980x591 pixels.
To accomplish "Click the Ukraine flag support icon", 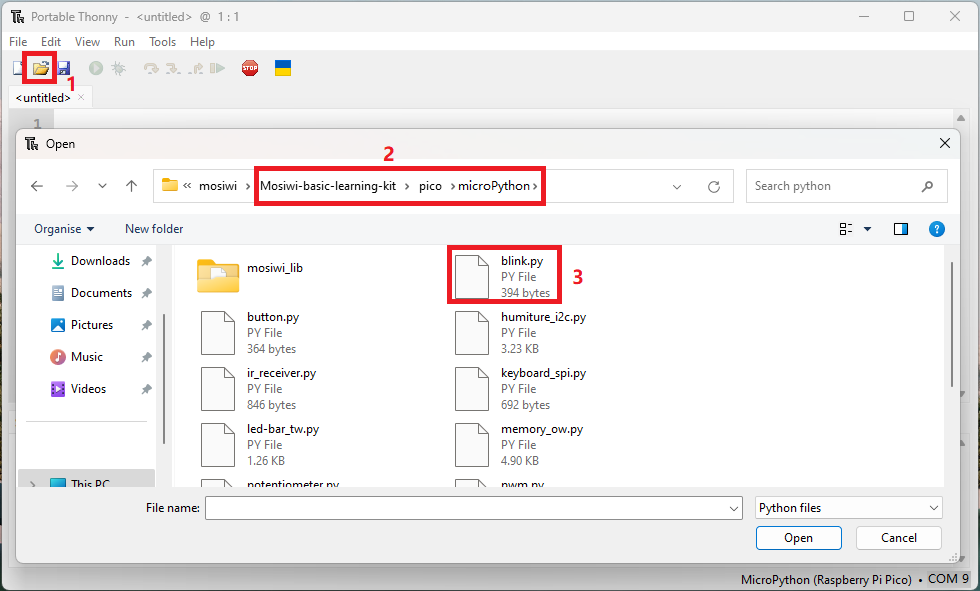I will (x=283, y=68).
